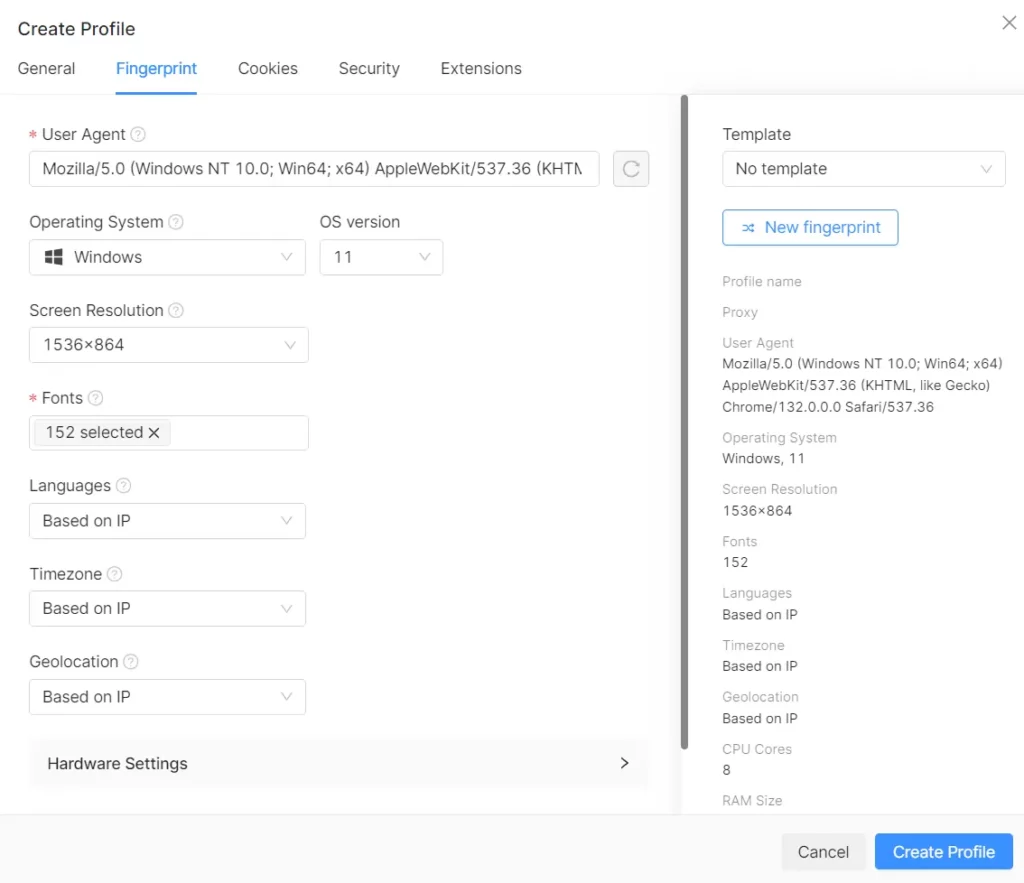Cancel the profile creation
The width and height of the screenshot is (1024, 883).
[823, 851]
